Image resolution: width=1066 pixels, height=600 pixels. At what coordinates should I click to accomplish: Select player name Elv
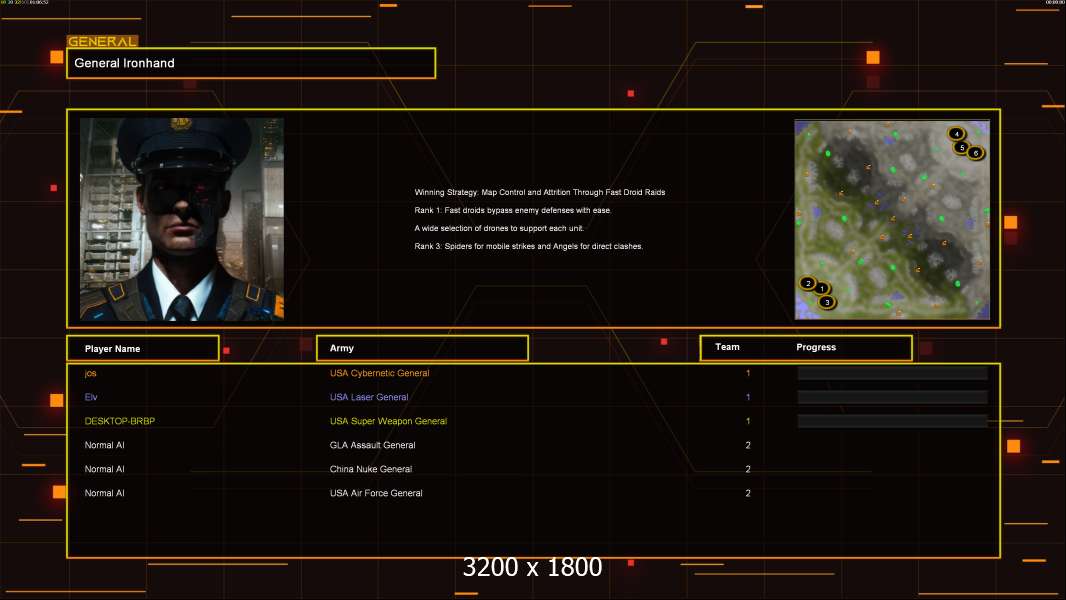click(x=91, y=397)
